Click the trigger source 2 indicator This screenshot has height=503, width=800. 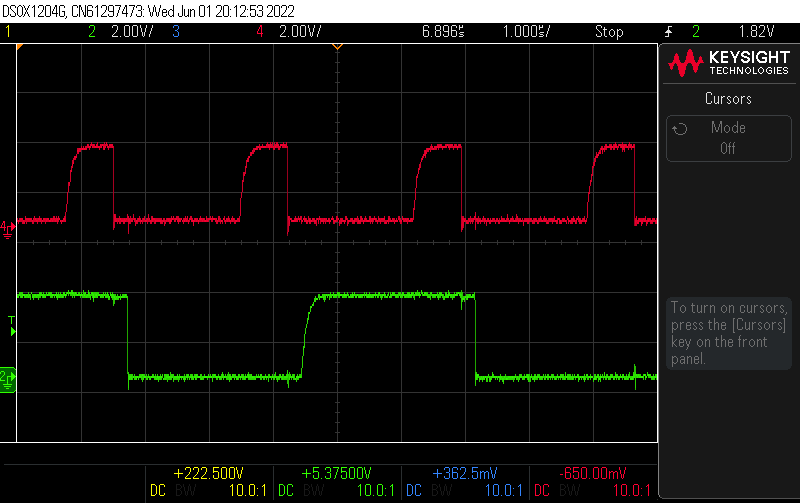(x=696, y=32)
